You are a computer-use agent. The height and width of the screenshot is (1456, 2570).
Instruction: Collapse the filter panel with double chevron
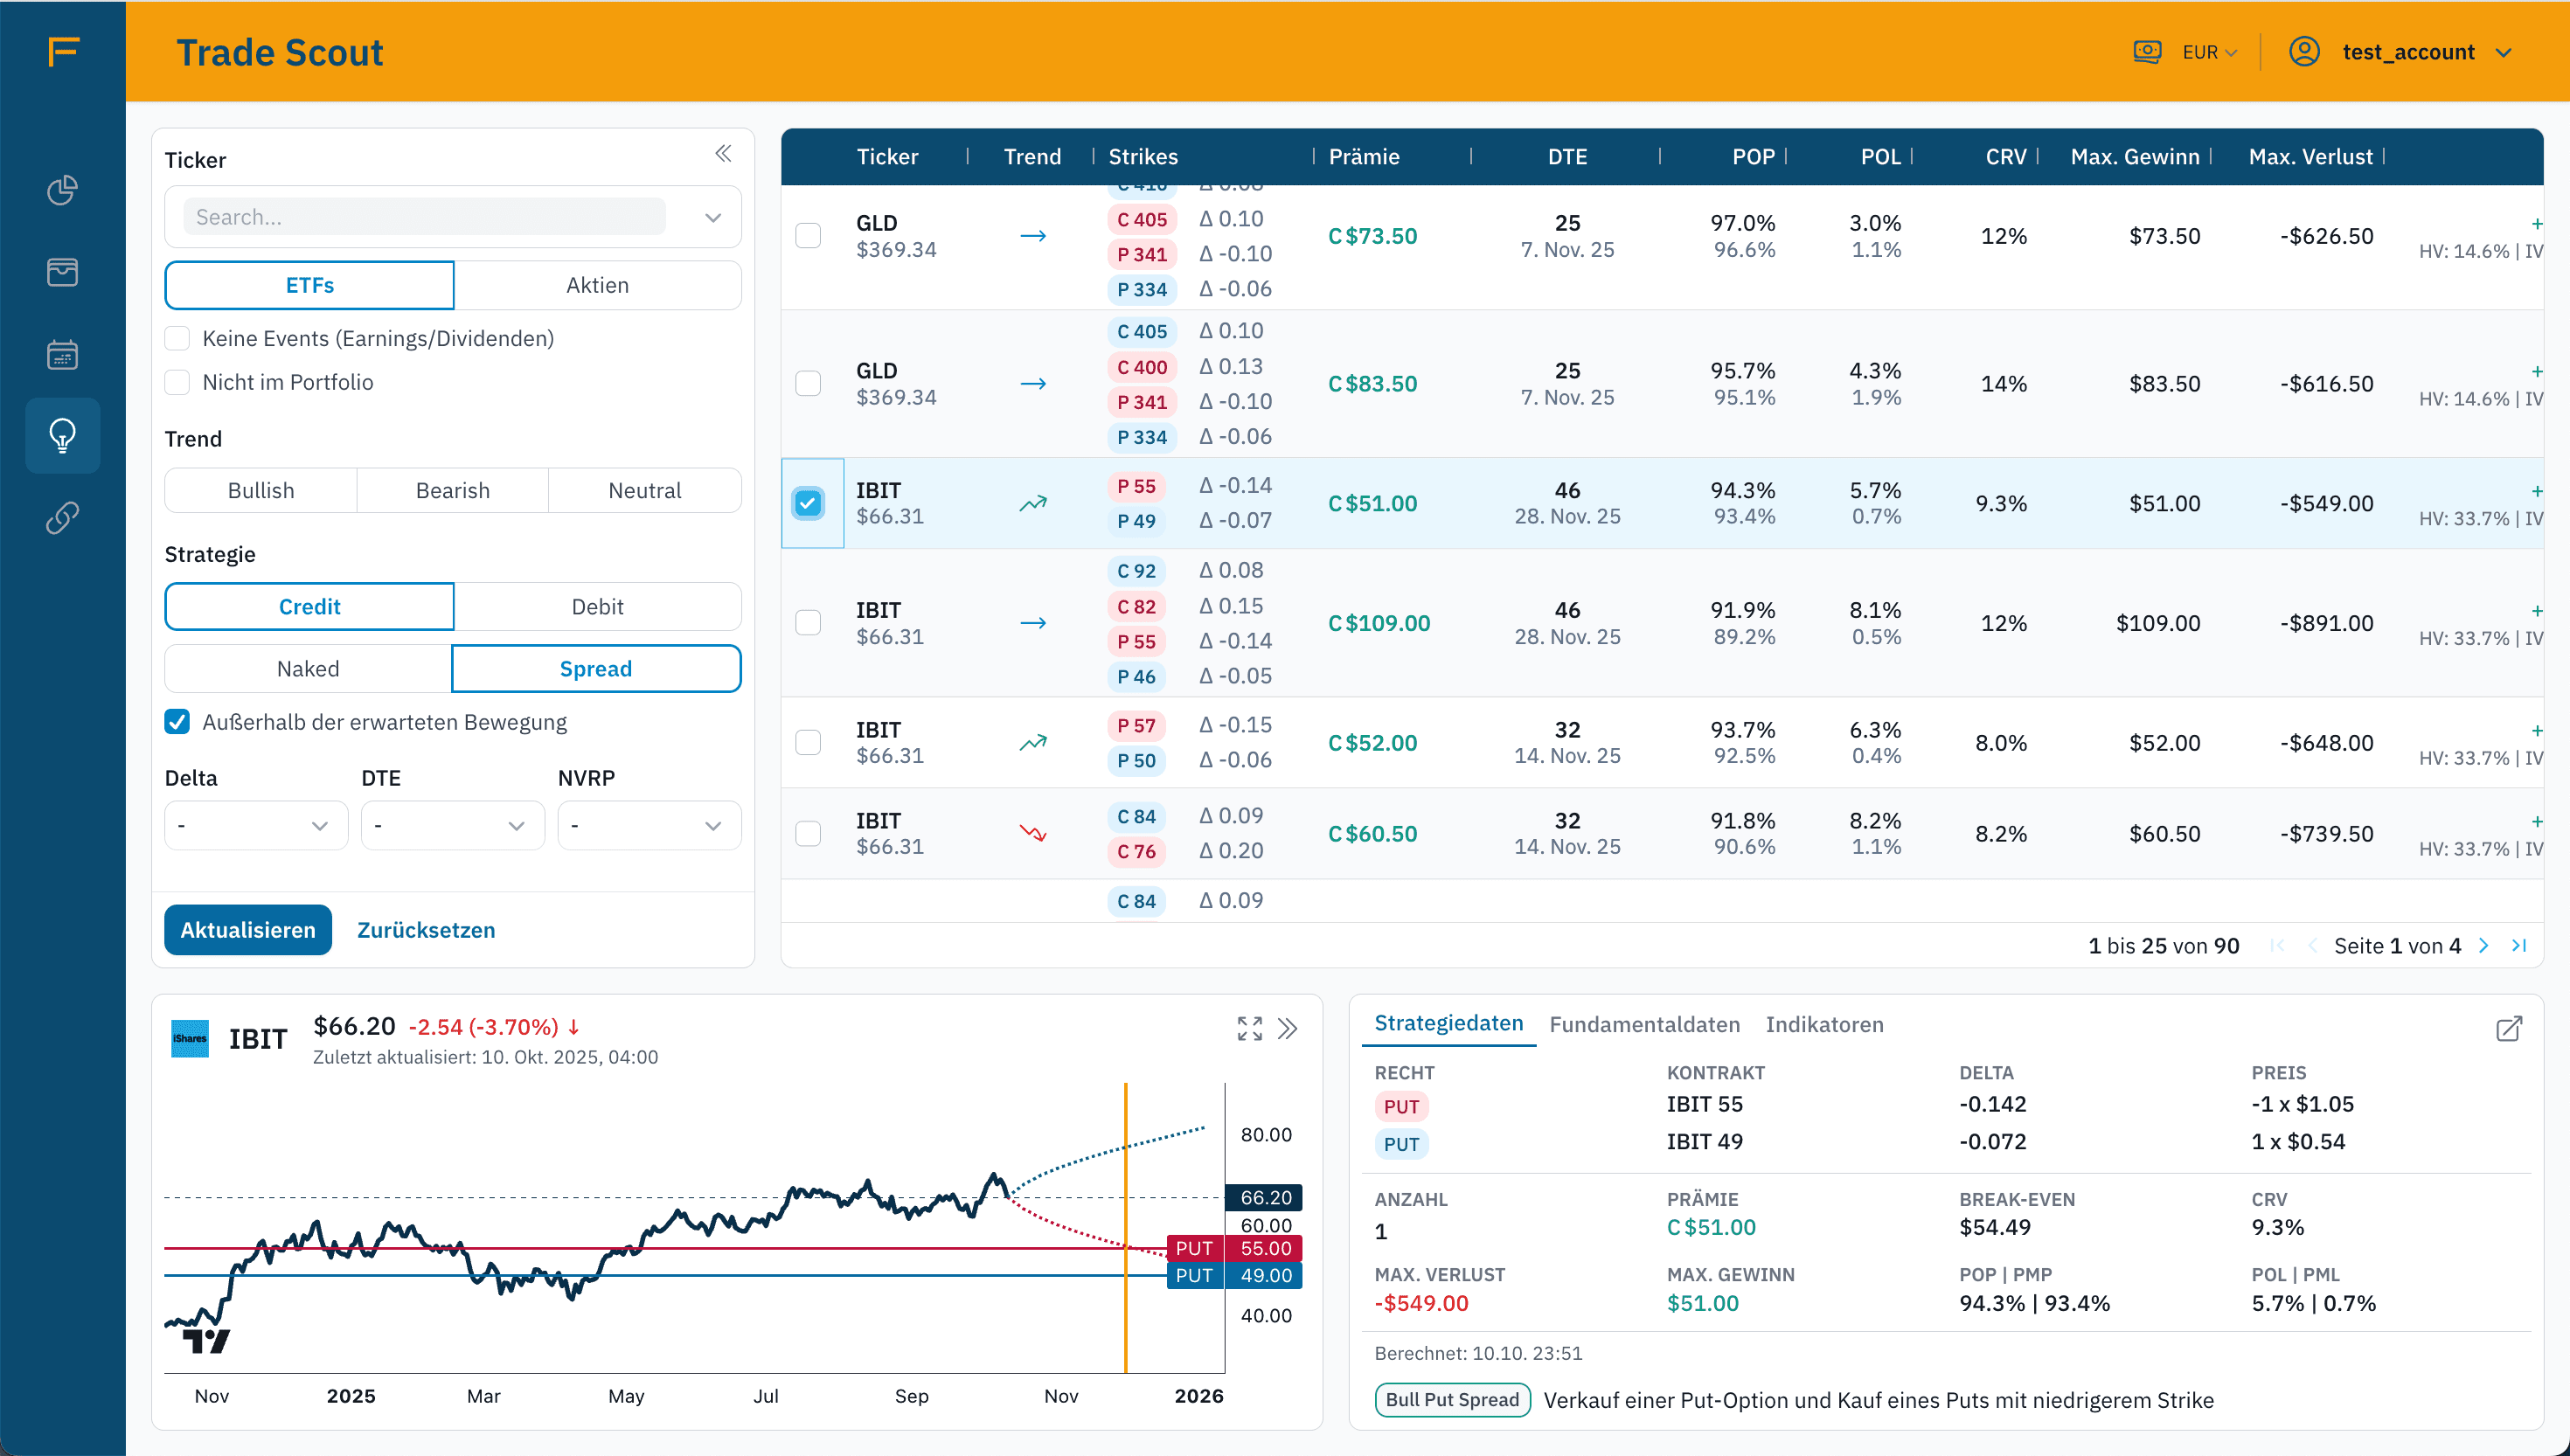(x=723, y=153)
